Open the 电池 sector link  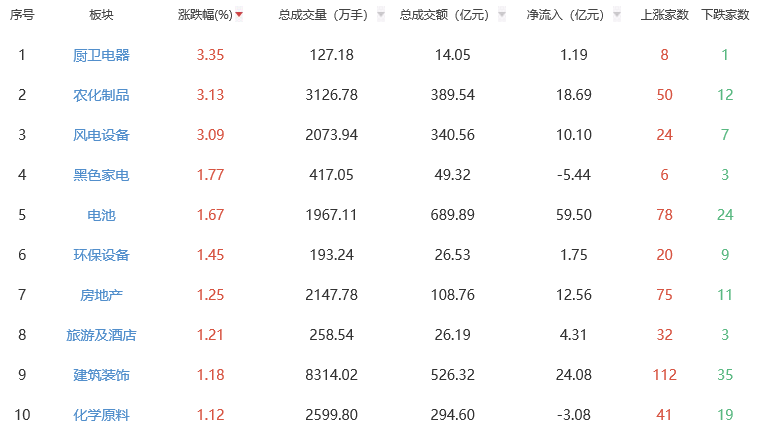[102, 215]
